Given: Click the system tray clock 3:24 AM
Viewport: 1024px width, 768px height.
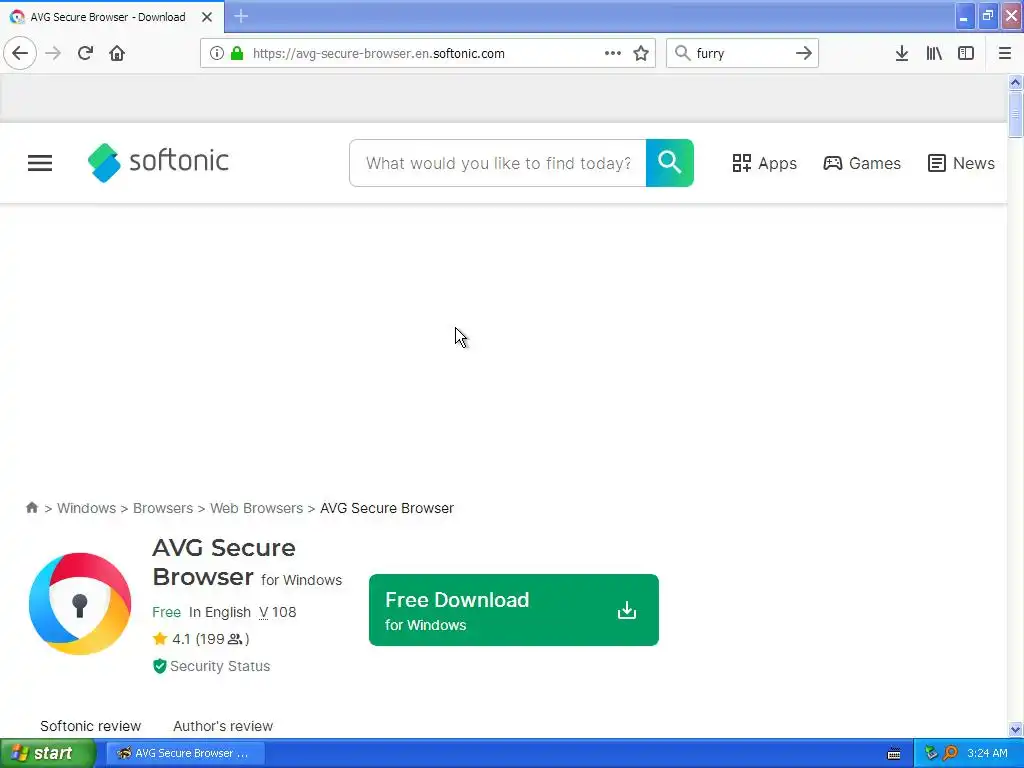Looking at the screenshot, I should point(987,753).
